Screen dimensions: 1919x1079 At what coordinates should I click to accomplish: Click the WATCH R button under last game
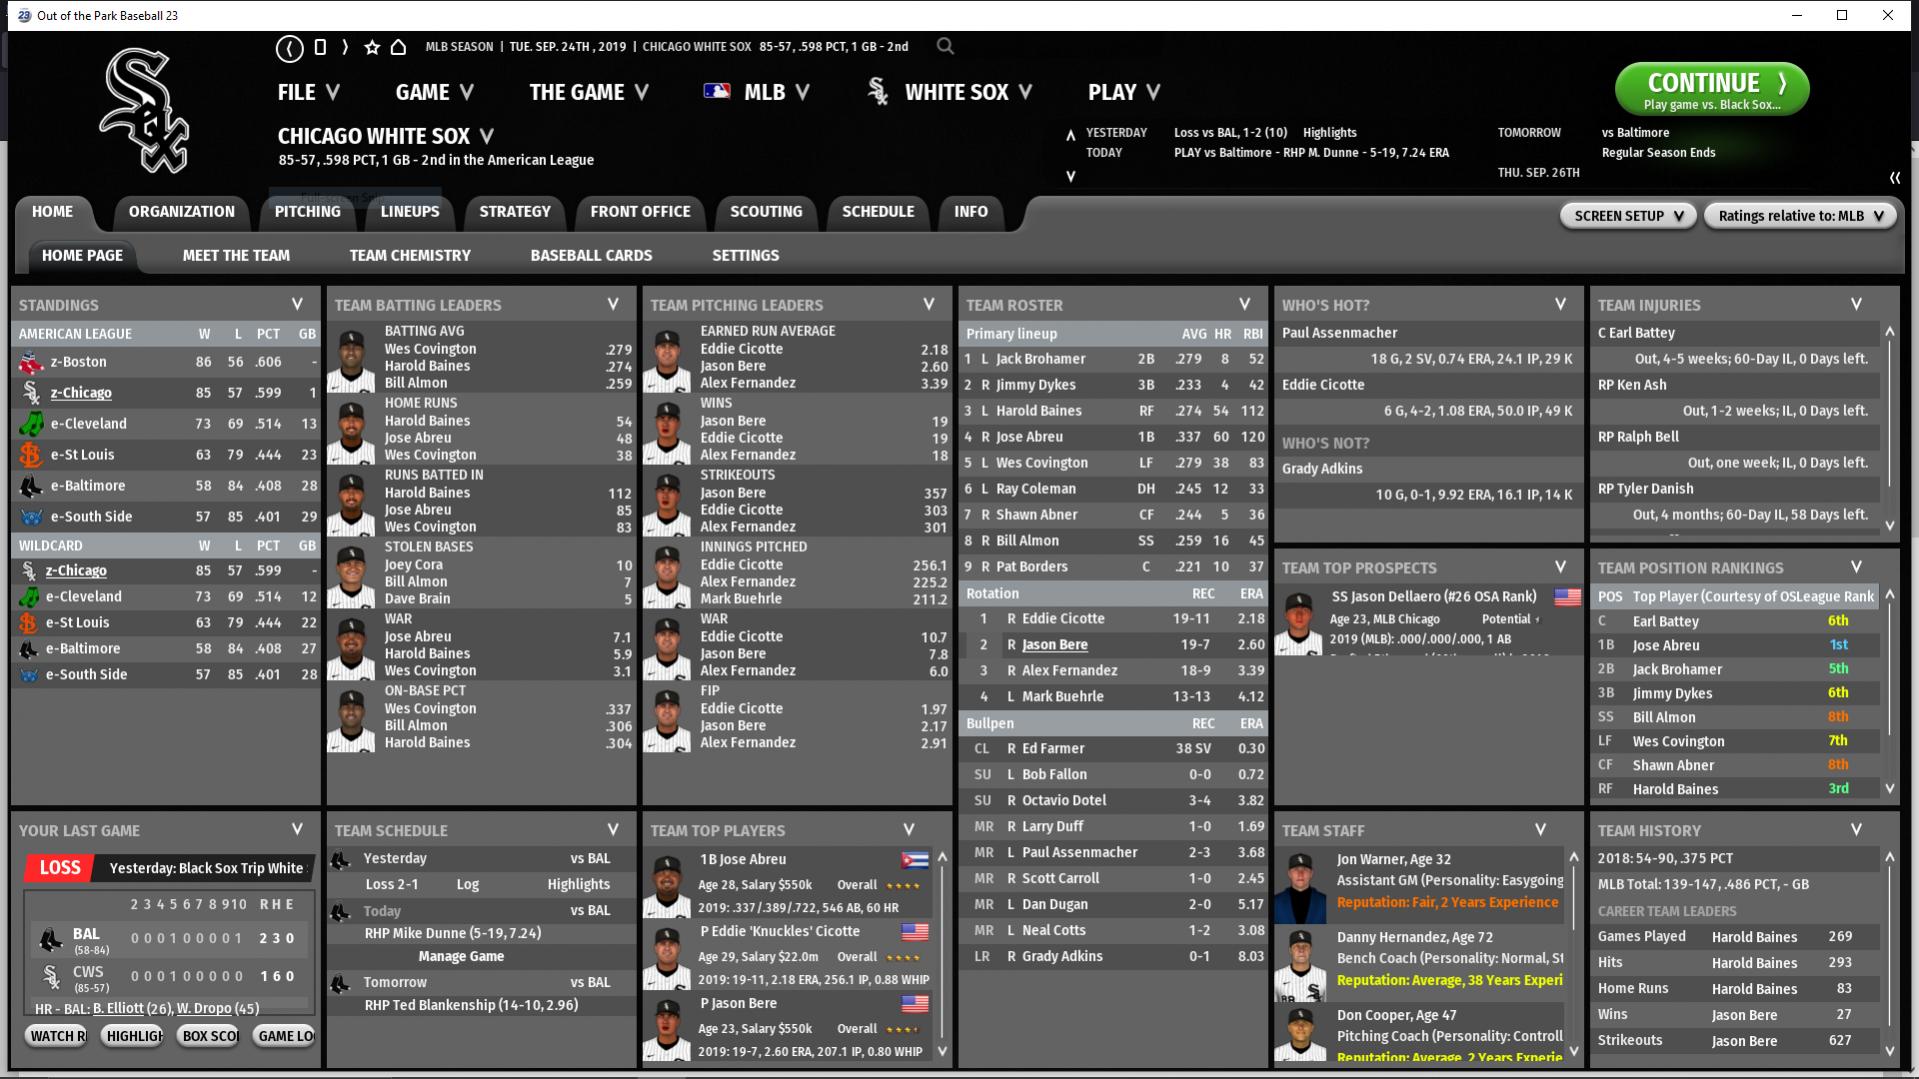click(x=56, y=1036)
